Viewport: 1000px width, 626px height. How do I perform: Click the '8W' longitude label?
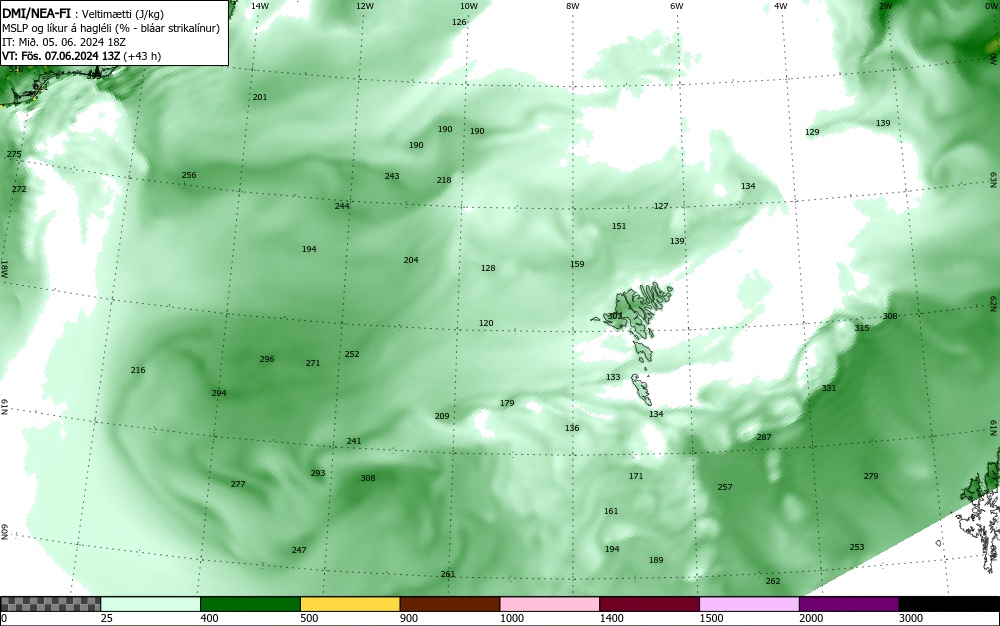click(573, 6)
